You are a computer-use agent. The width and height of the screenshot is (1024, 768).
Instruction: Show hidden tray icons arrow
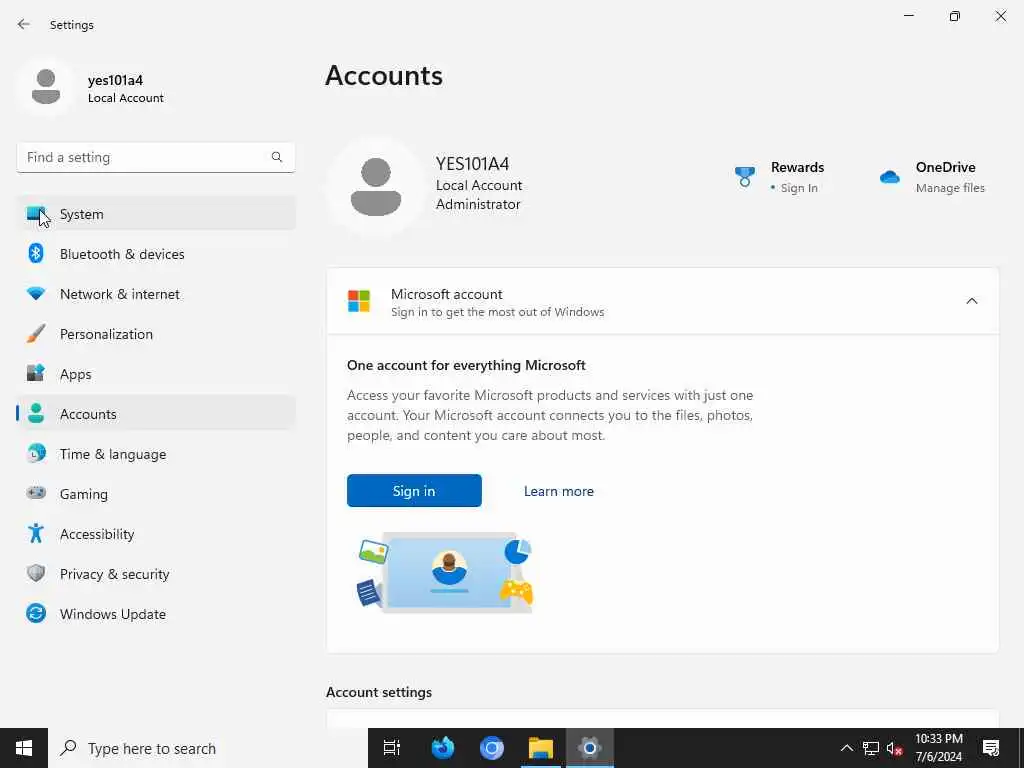(x=846, y=748)
